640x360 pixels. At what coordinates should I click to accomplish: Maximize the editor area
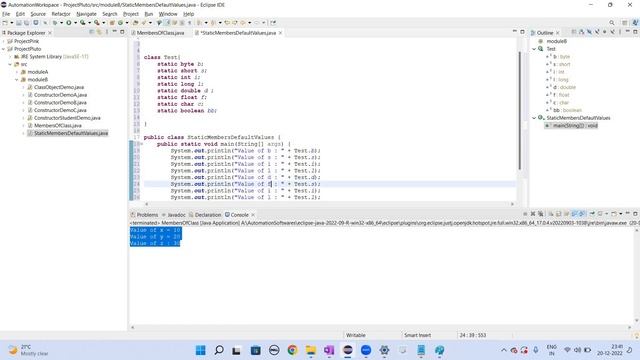[x=522, y=32]
